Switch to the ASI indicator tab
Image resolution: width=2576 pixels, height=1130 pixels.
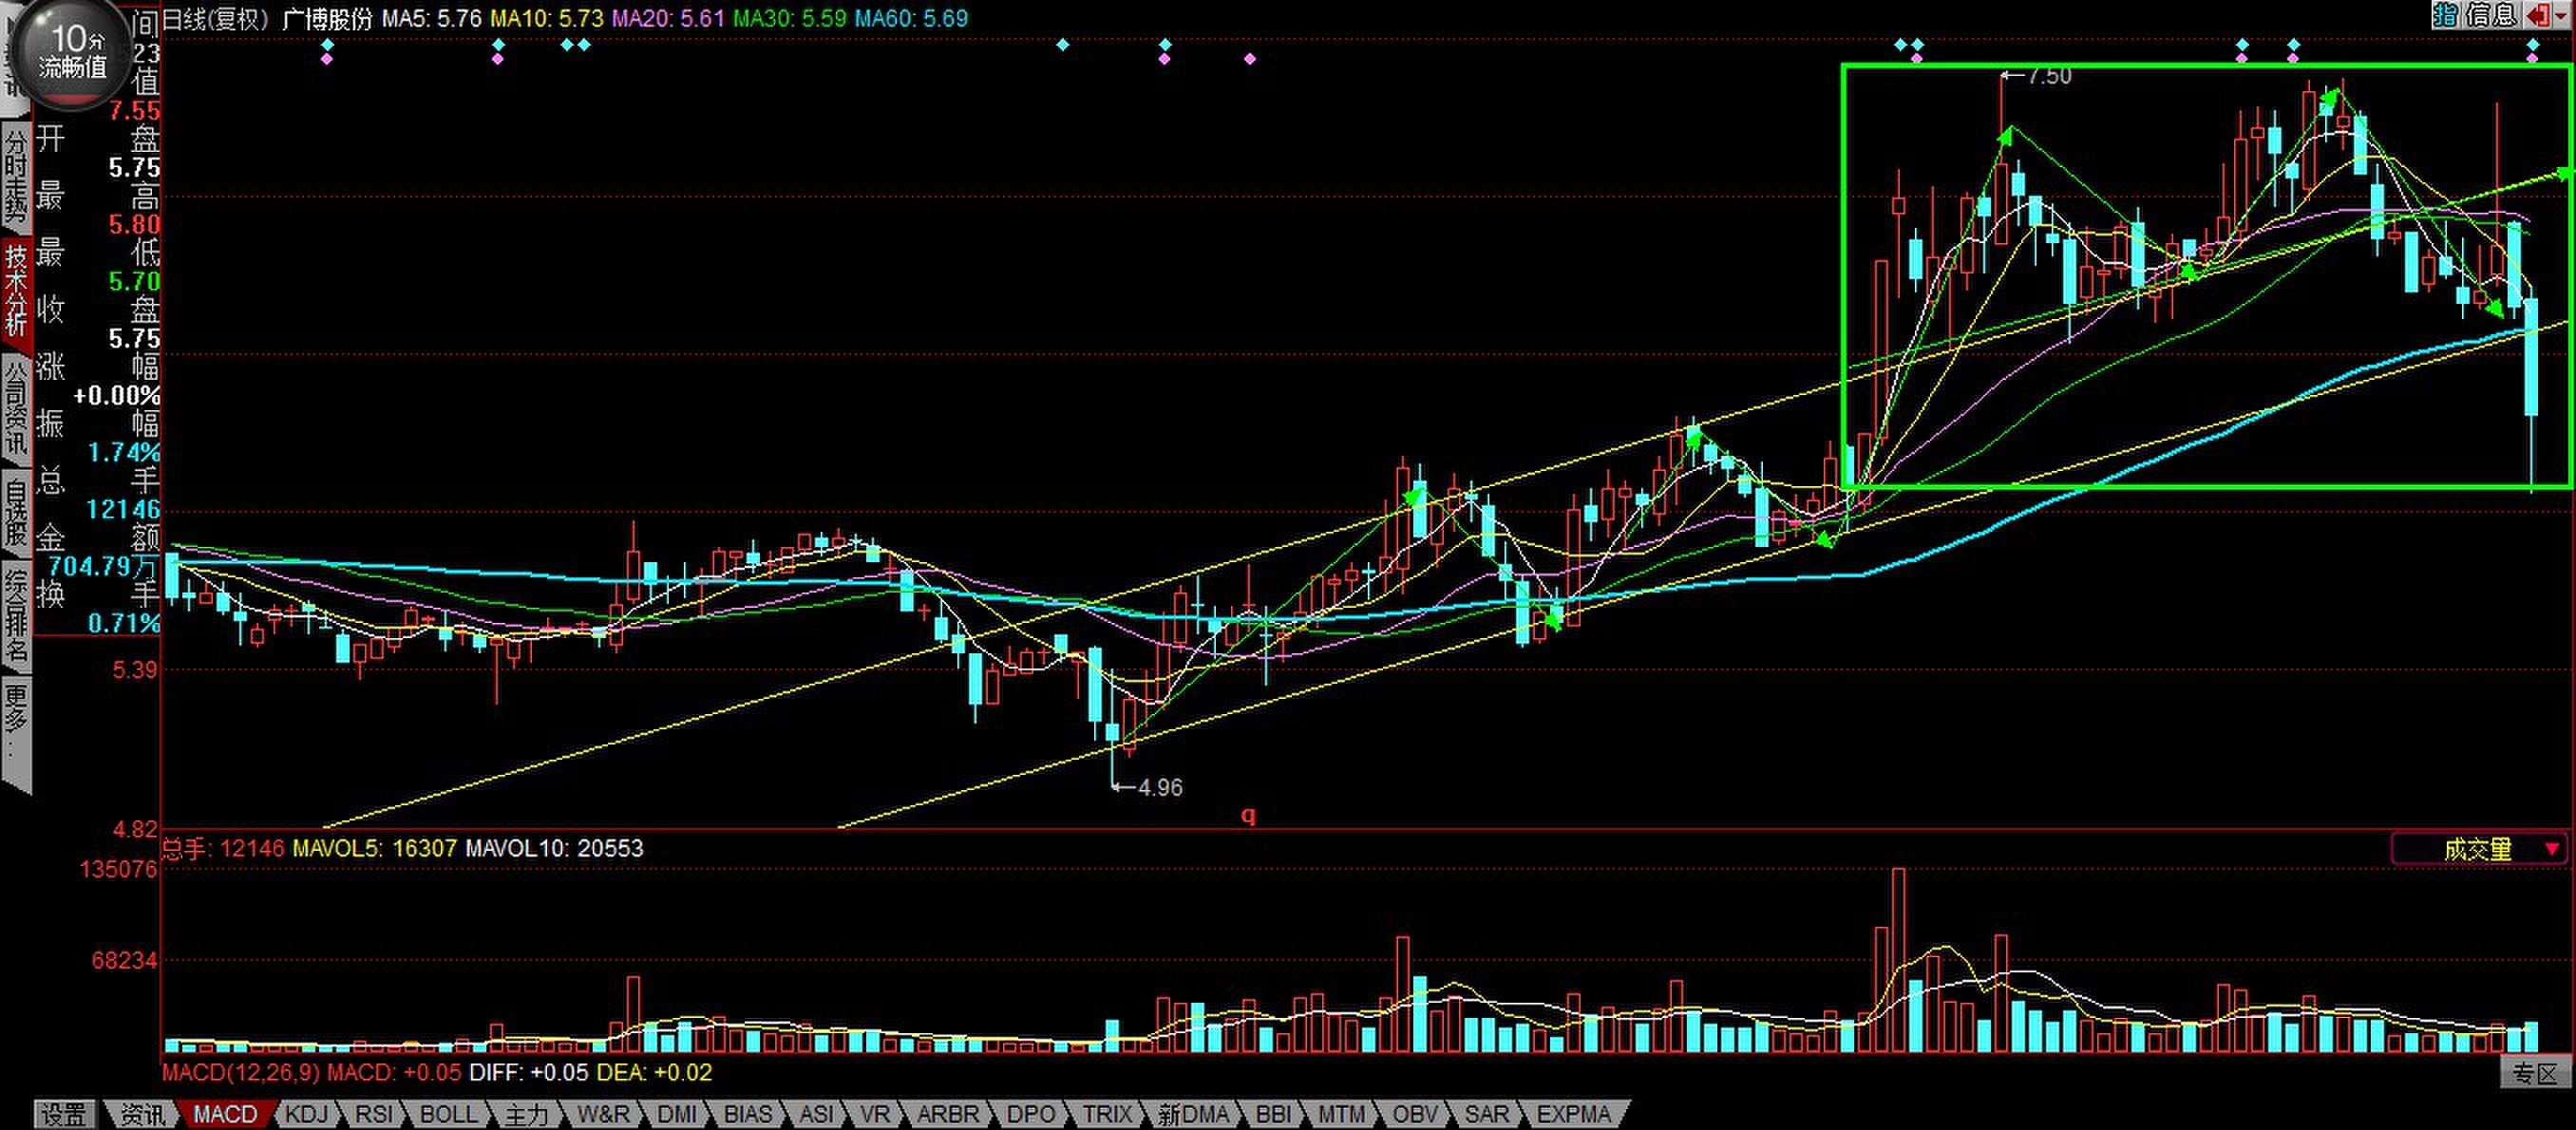(x=816, y=1114)
